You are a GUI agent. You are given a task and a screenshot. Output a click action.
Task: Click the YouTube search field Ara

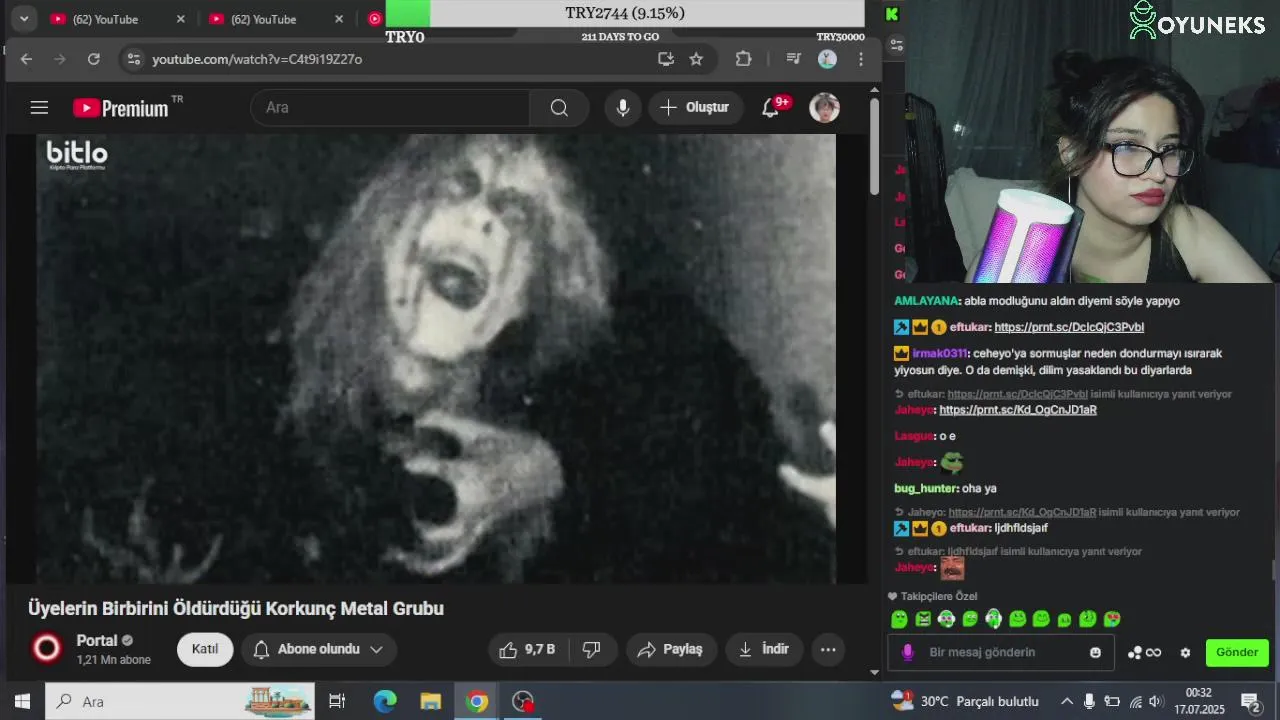click(390, 108)
